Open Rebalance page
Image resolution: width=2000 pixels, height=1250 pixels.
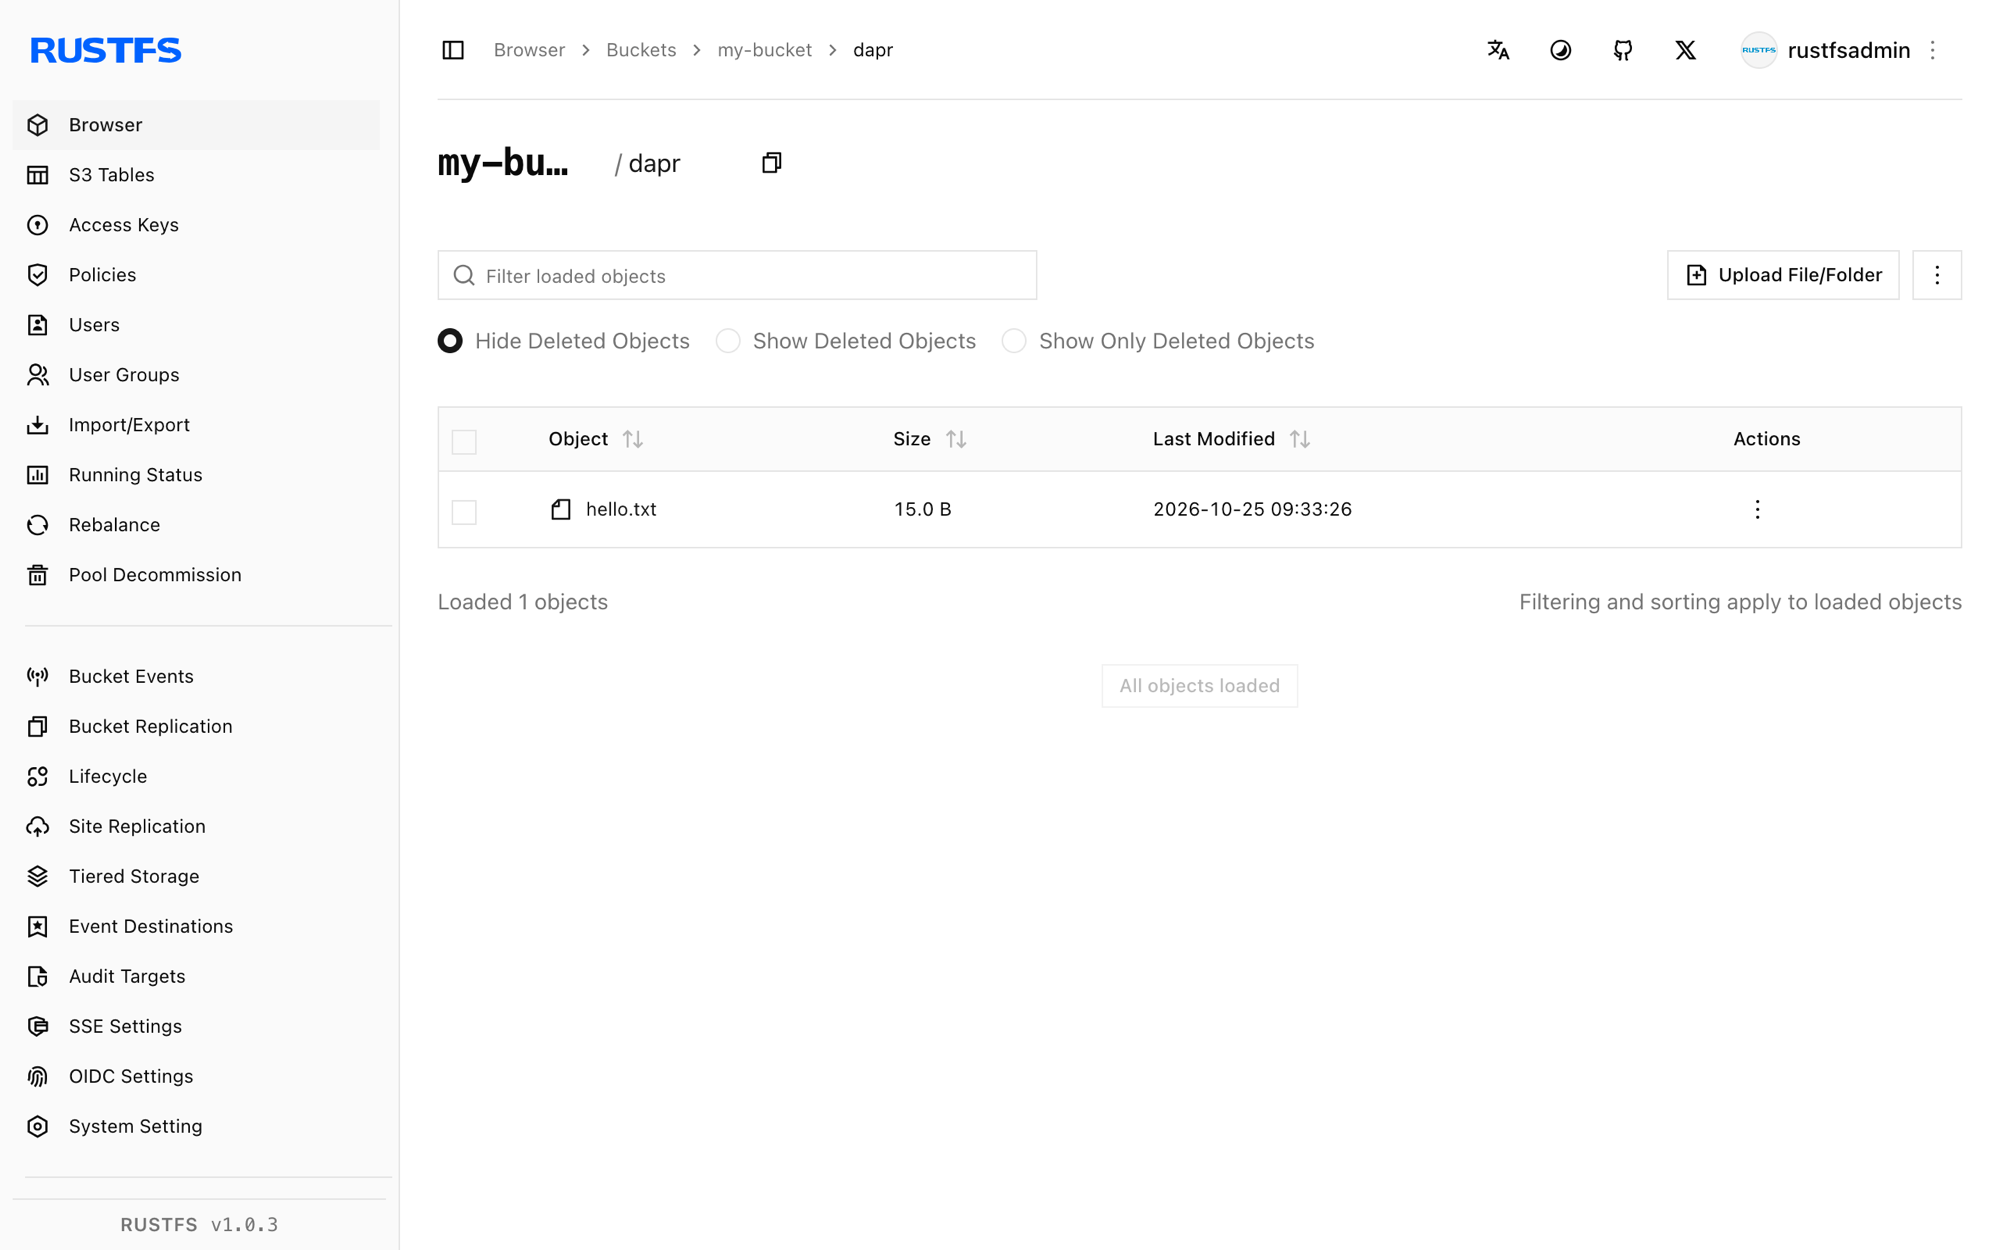196,525
